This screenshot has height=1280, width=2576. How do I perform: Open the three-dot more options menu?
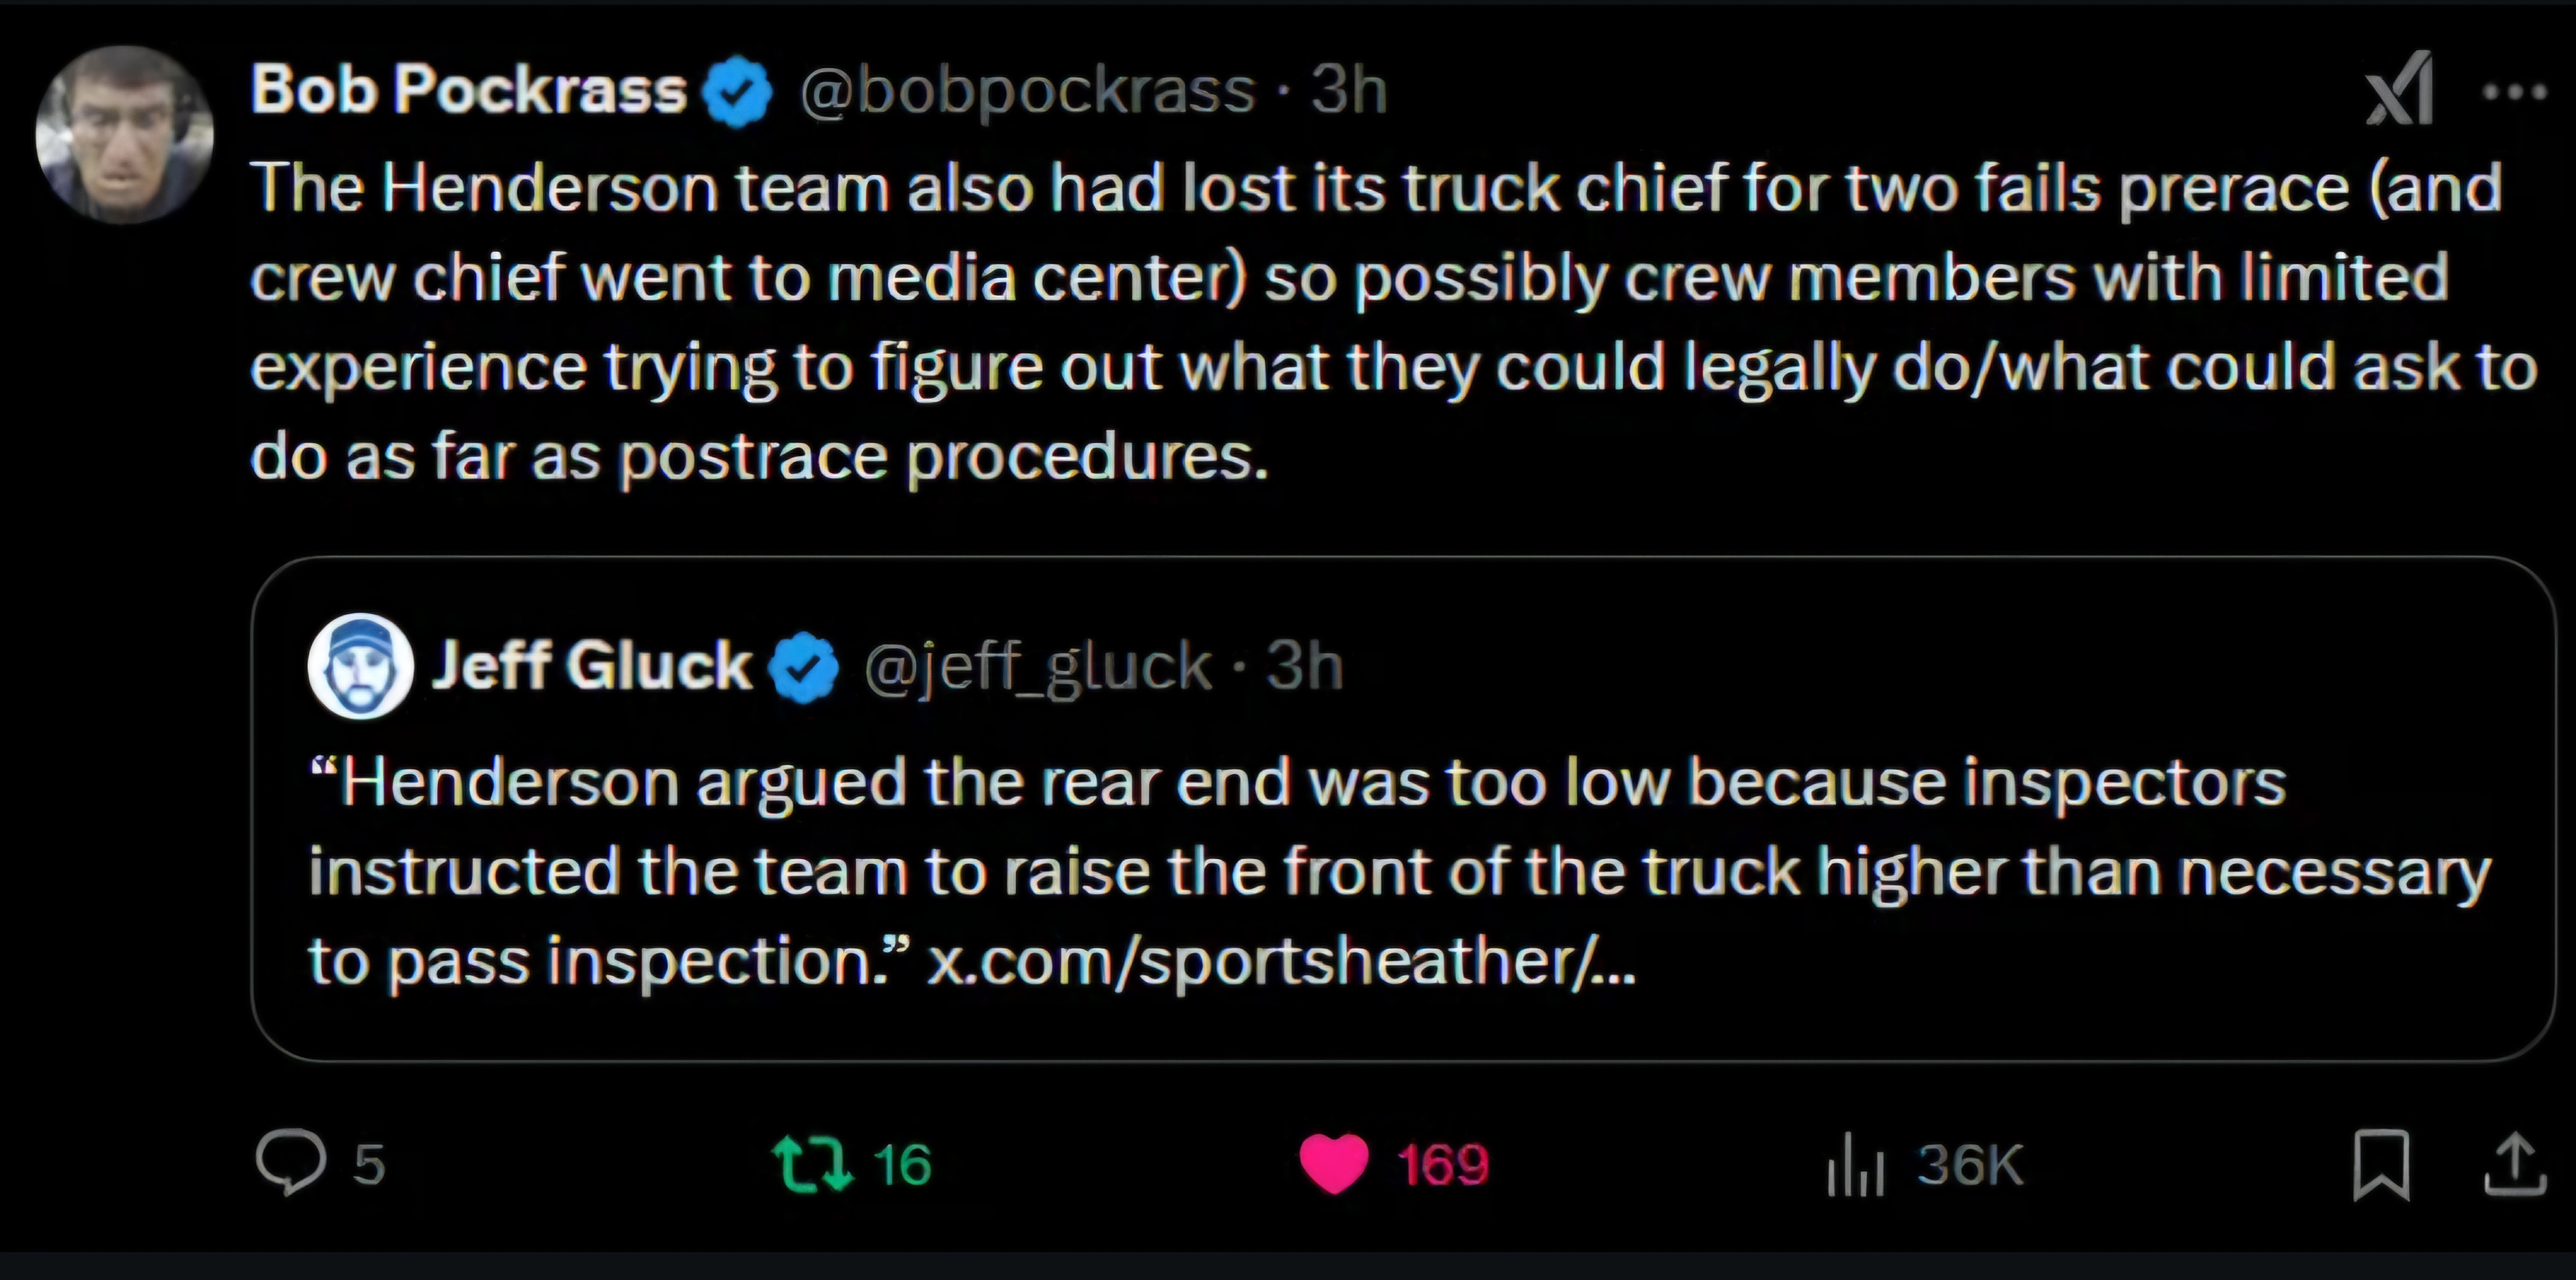coord(2514,92)
